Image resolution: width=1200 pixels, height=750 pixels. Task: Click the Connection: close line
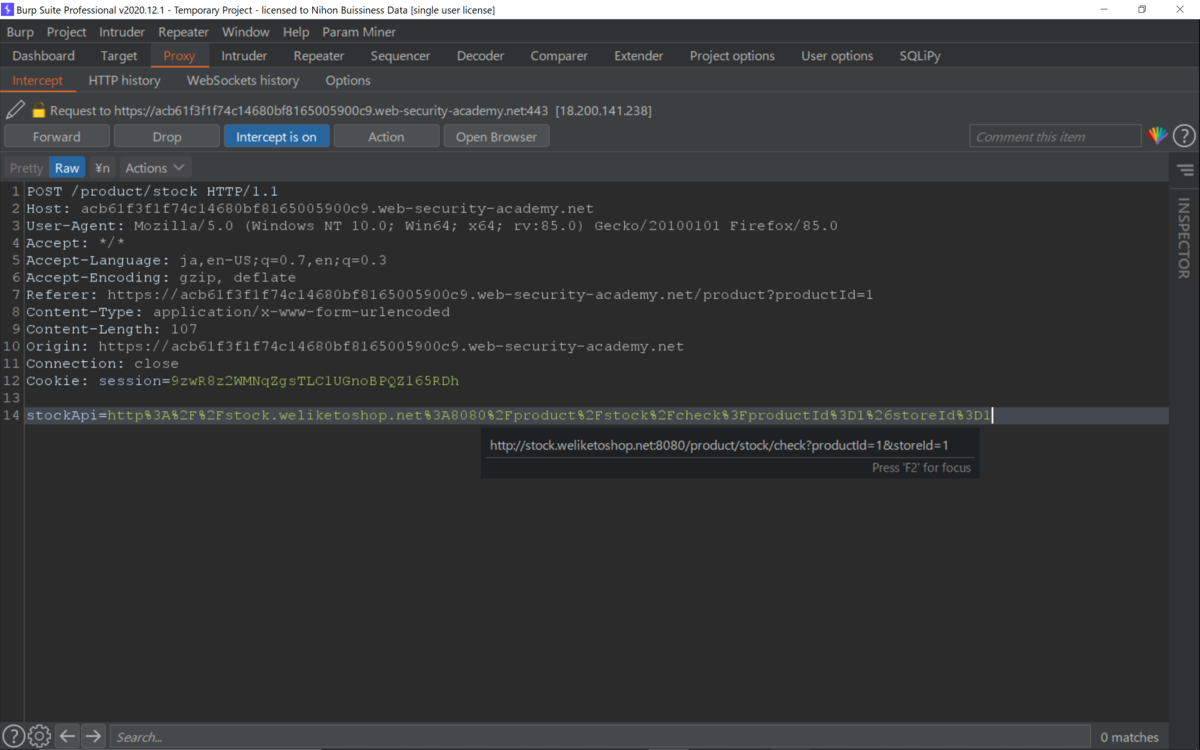[x=102, y=364]
